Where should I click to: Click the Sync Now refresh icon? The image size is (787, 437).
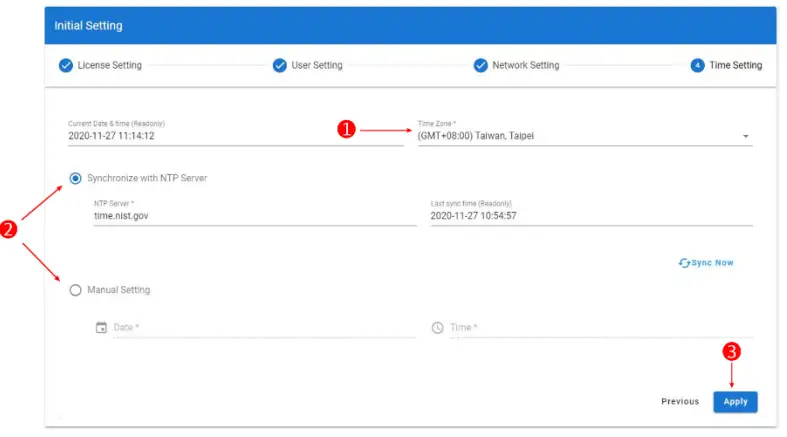(684, 263)
